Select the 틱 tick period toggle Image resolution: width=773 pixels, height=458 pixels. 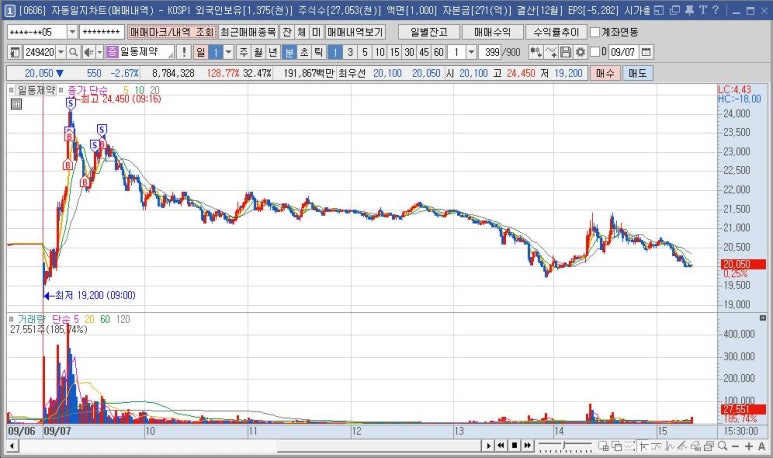[x=319, y=52]
